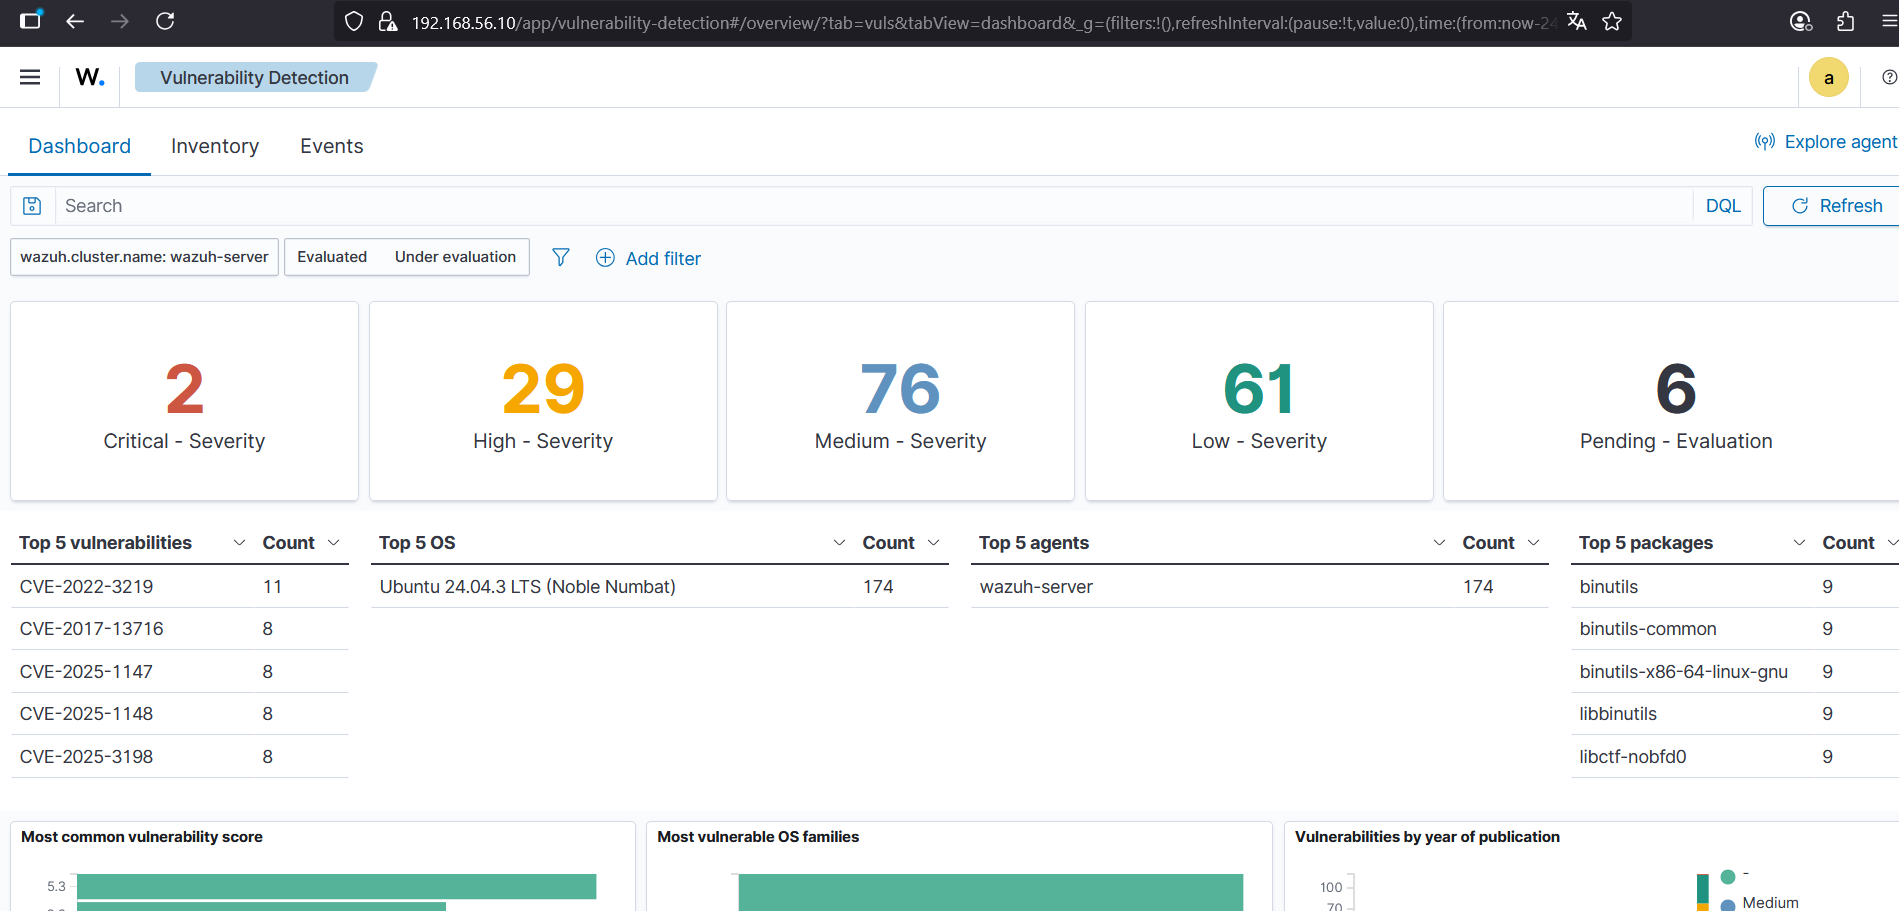Click the filter funnel icon
The height and width of the screenshot is (911, 1899).
click(561, 258)
